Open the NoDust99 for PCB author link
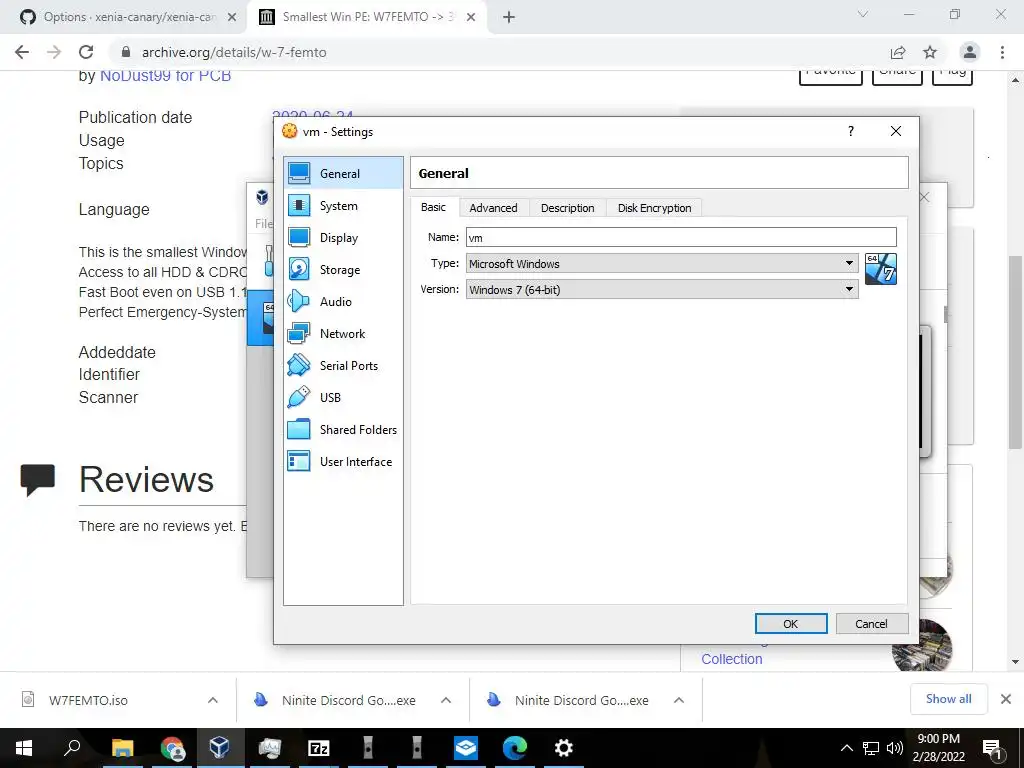The height and width of the screenshot is (768, 1024). (x=165, y=75)
